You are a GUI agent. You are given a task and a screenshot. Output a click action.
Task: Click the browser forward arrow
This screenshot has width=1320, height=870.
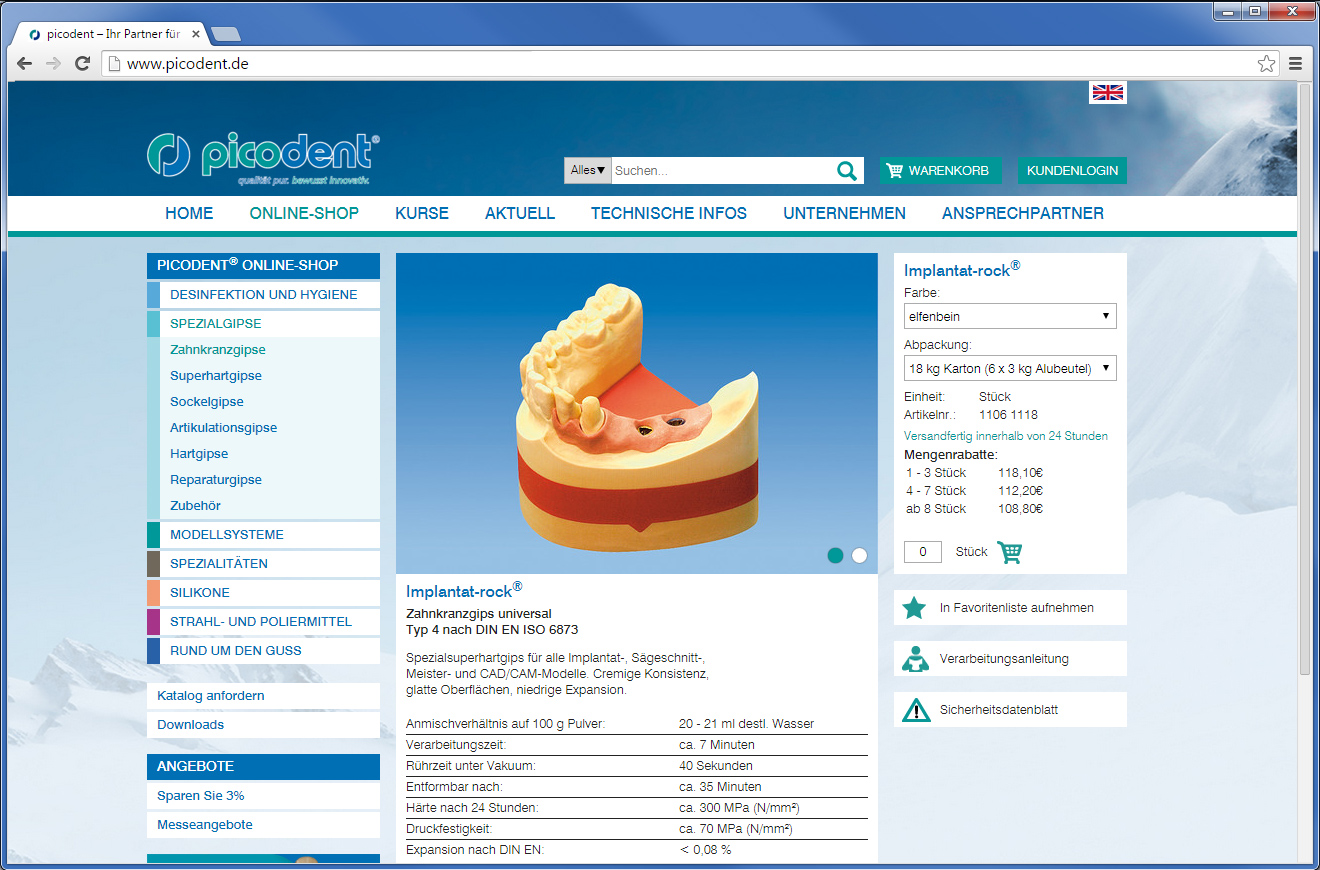[53, 63]
